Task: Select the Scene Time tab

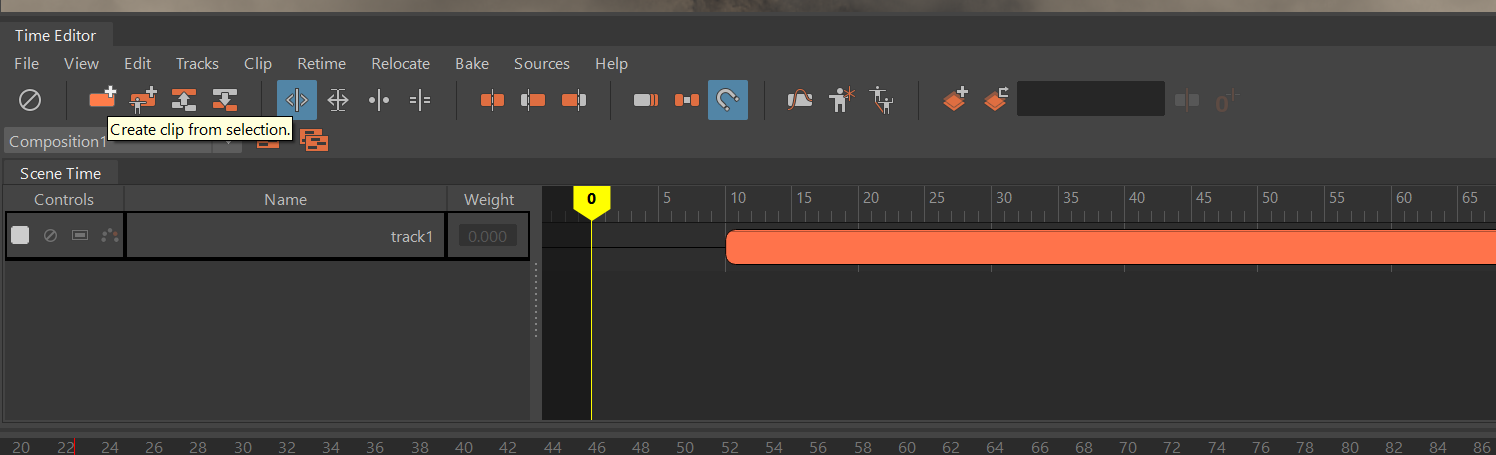Action: [x=60, y=173]
